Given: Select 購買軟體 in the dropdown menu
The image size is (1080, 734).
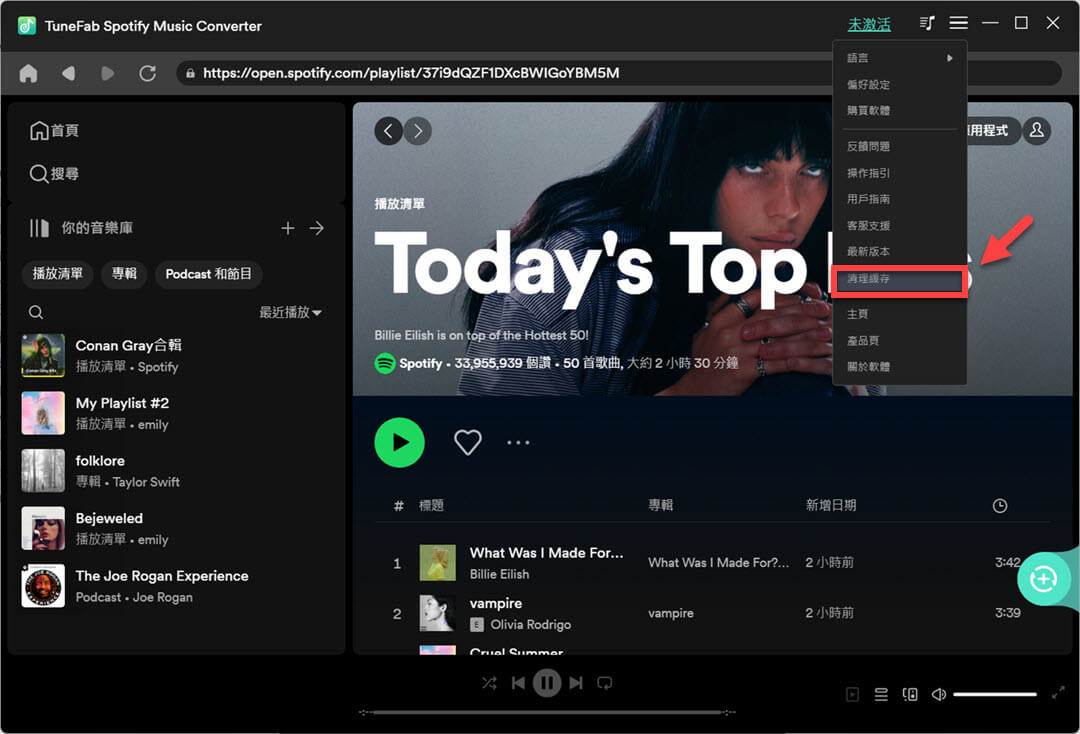Looking at the screenshot, I should tap(900, 110).
